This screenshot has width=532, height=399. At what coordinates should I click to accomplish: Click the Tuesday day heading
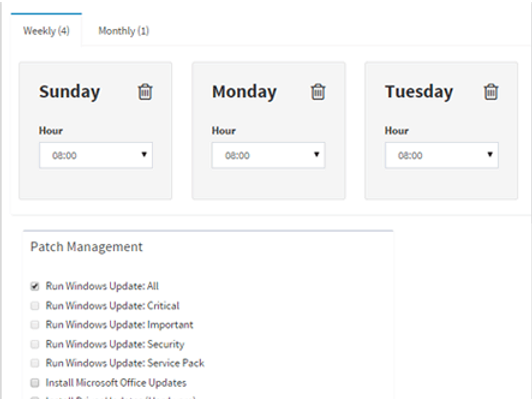419,92
